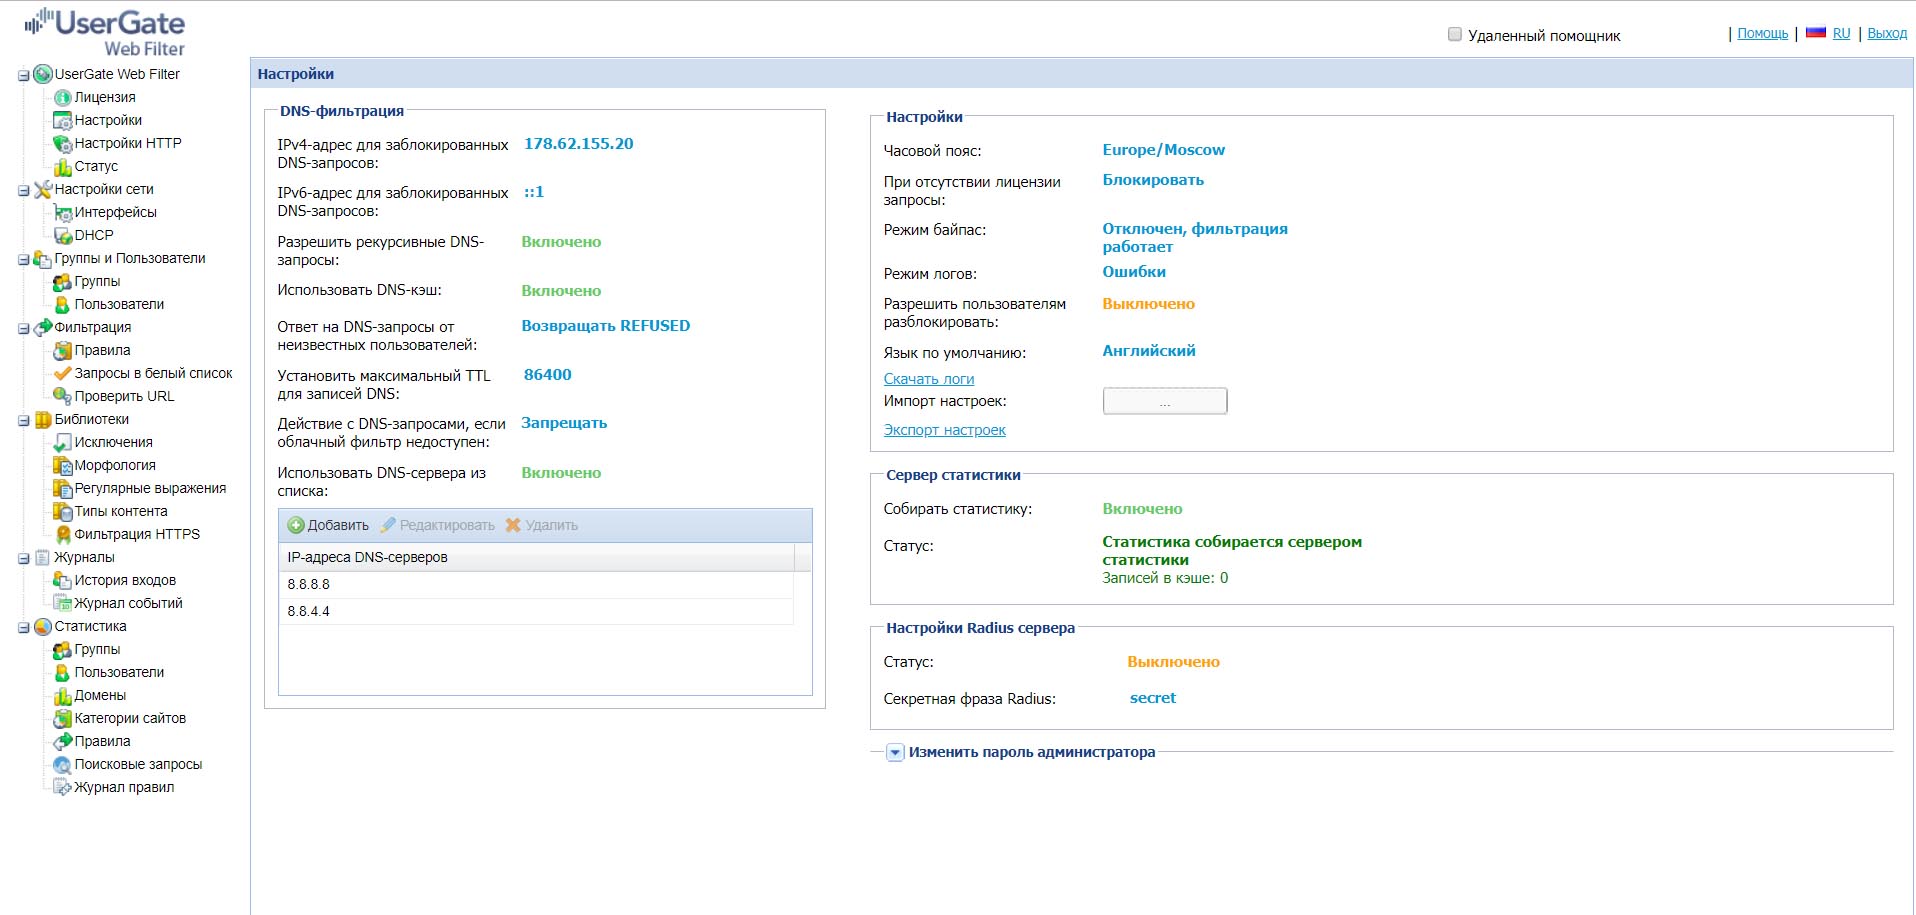Image resolution: width=1916 pixels, height=915 pixels.
Task: Click the Запросы в белый список checkmark icon
Action: (x=63, y=373)
